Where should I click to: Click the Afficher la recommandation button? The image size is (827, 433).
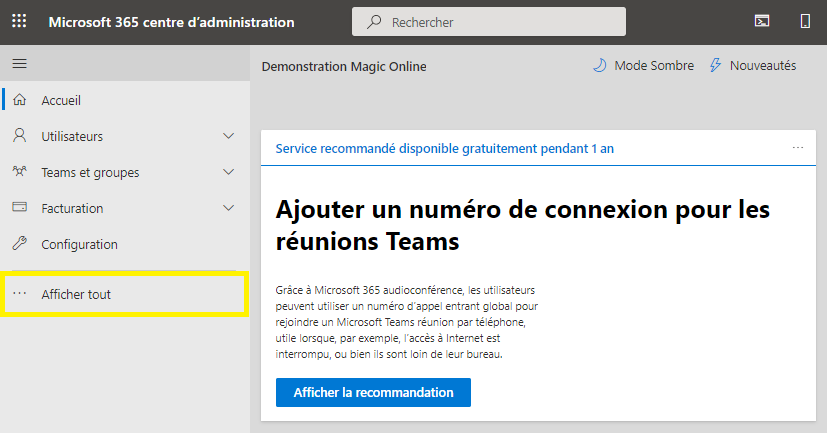coord(373,392)
